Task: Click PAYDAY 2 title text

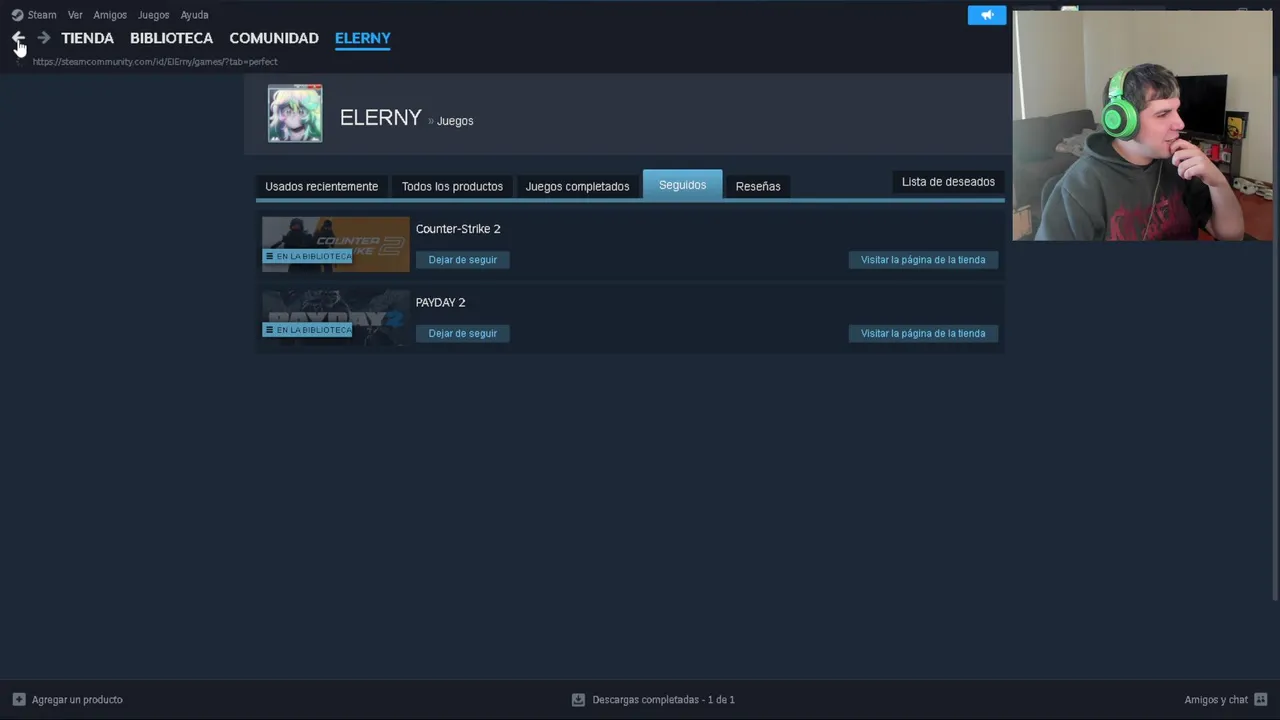Action: tap(441, 302)
